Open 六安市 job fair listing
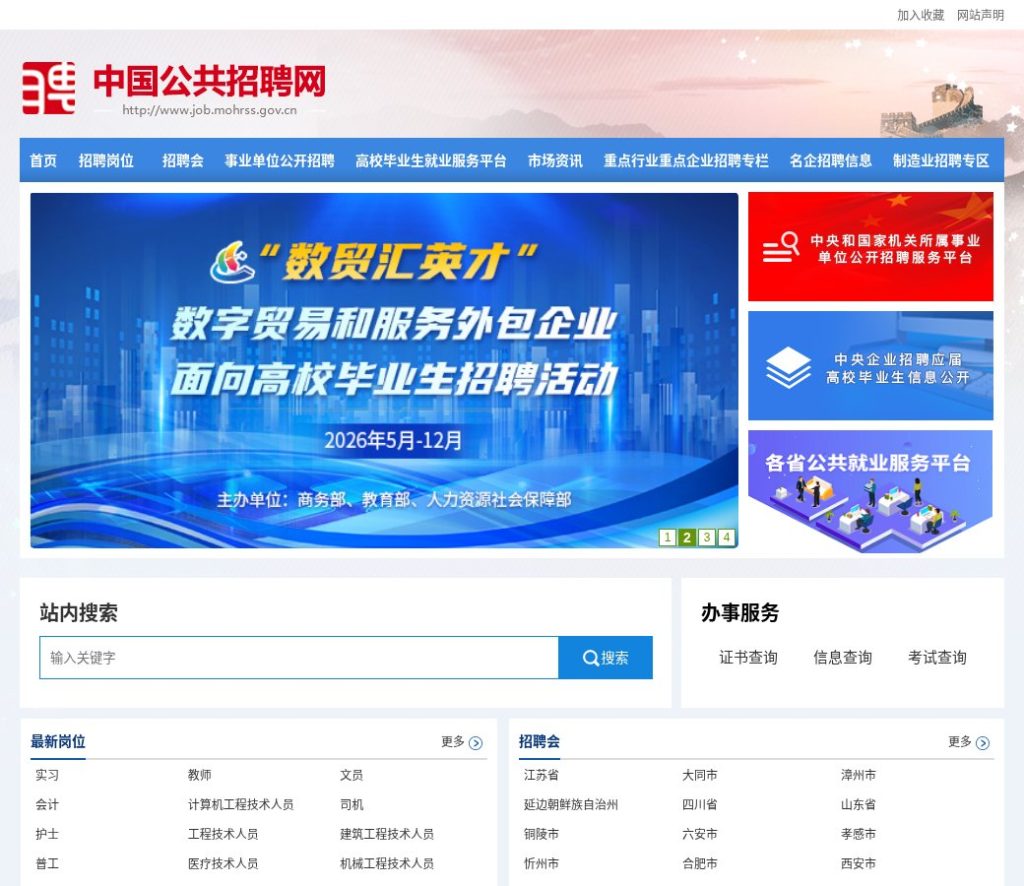Screen dimensions: 1024x886 (699, 834)
